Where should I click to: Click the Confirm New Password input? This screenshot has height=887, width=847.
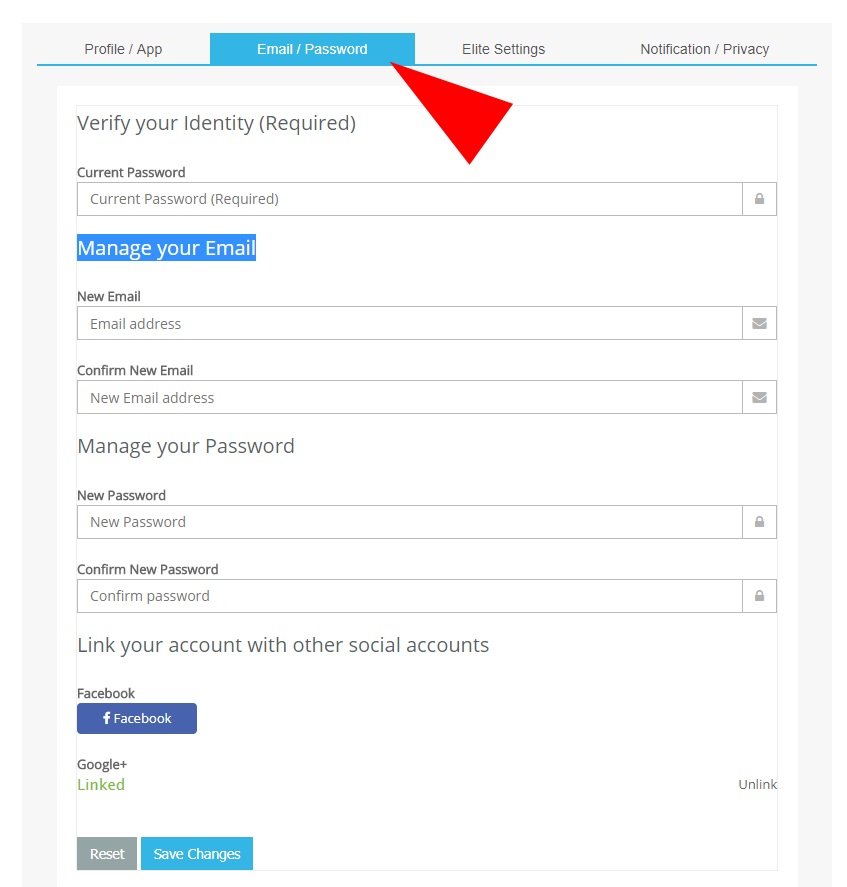click(x=409, y=596)
